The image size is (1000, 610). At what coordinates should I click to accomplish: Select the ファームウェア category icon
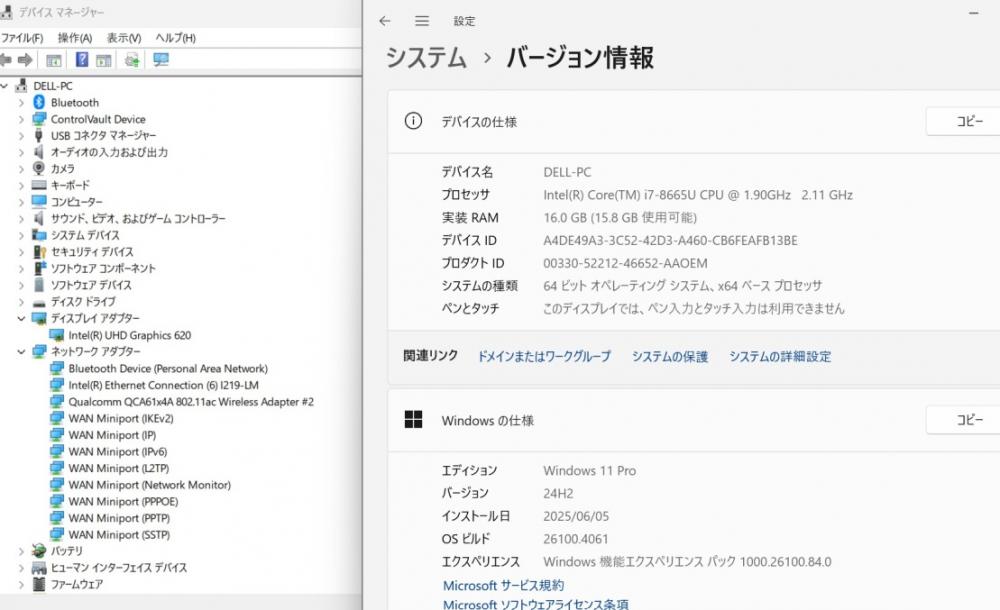pyautogui.click(x=39, y=584)
